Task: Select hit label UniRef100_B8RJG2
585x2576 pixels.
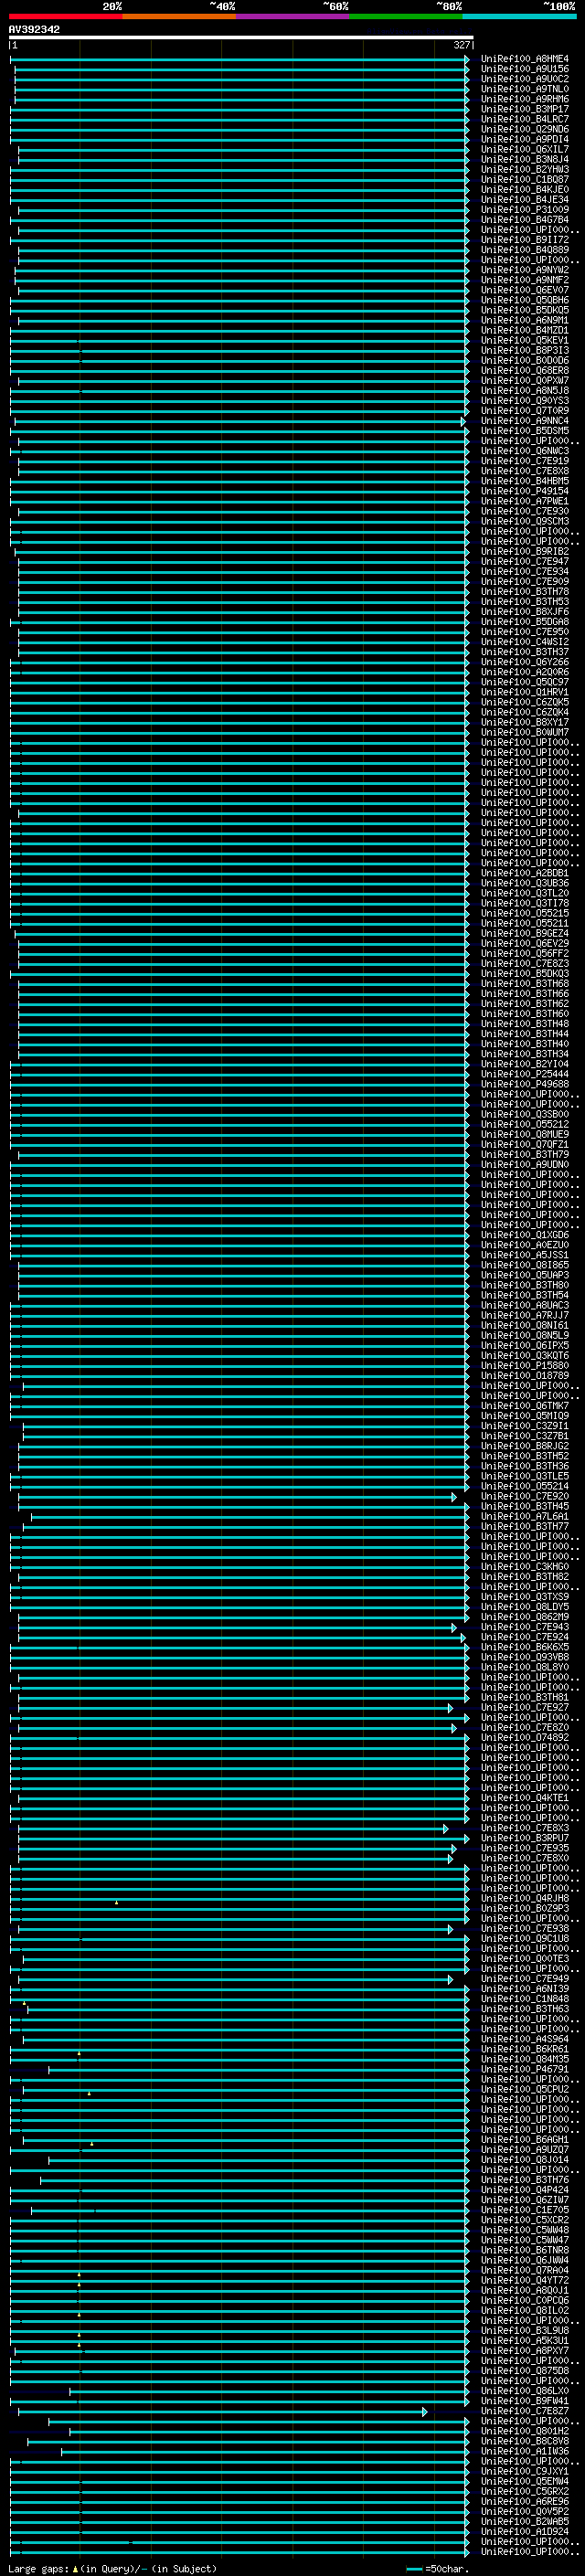Action: point(525,1446)
